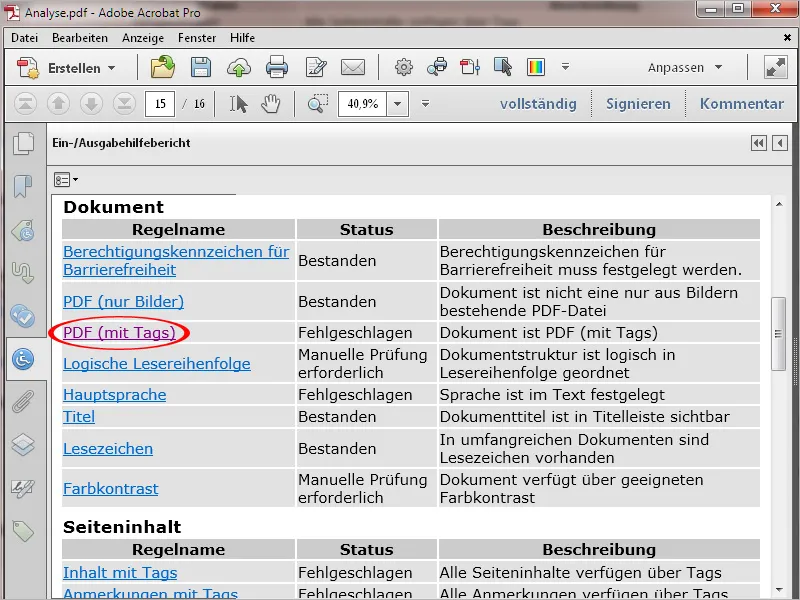Click the marquee zoom tool
The height and width of the screenshot is (600, 800).
[318, 104]
